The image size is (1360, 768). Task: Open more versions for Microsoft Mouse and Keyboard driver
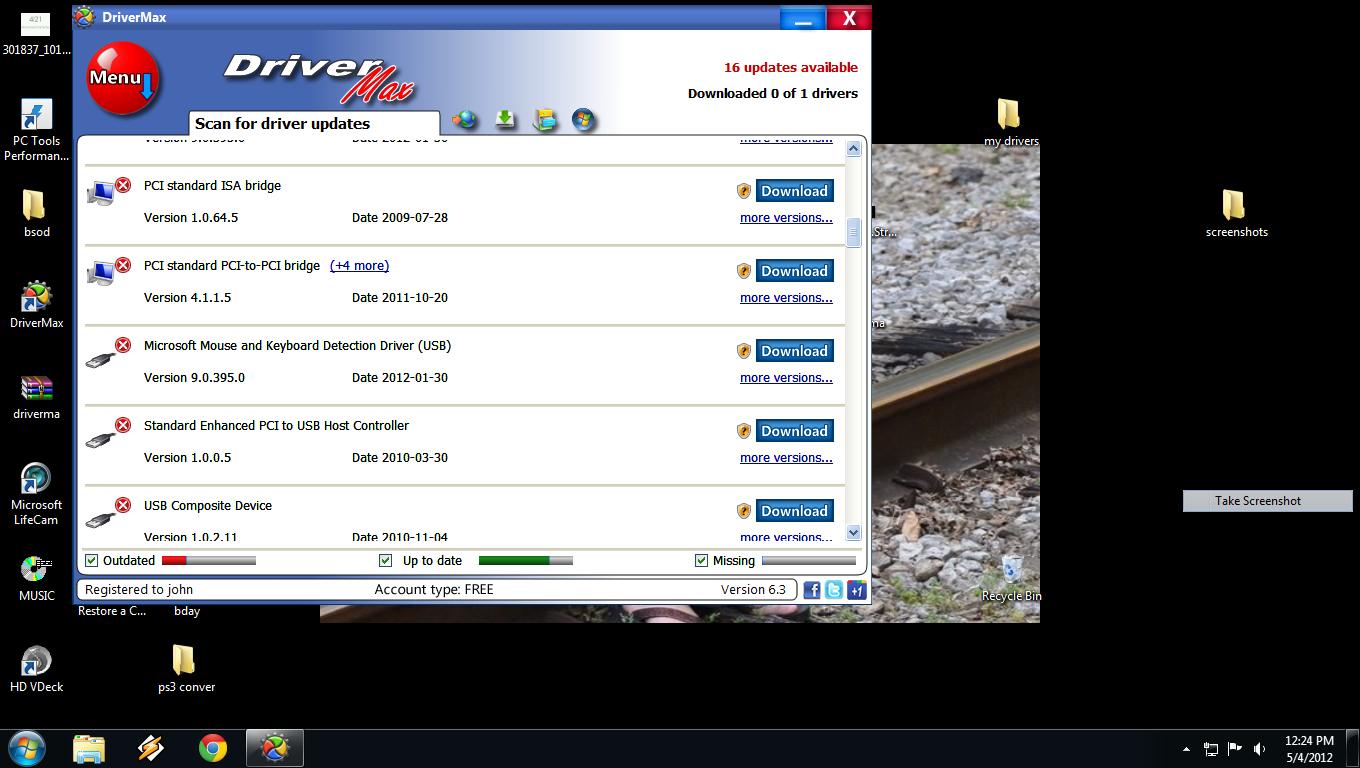pos(786,378)
